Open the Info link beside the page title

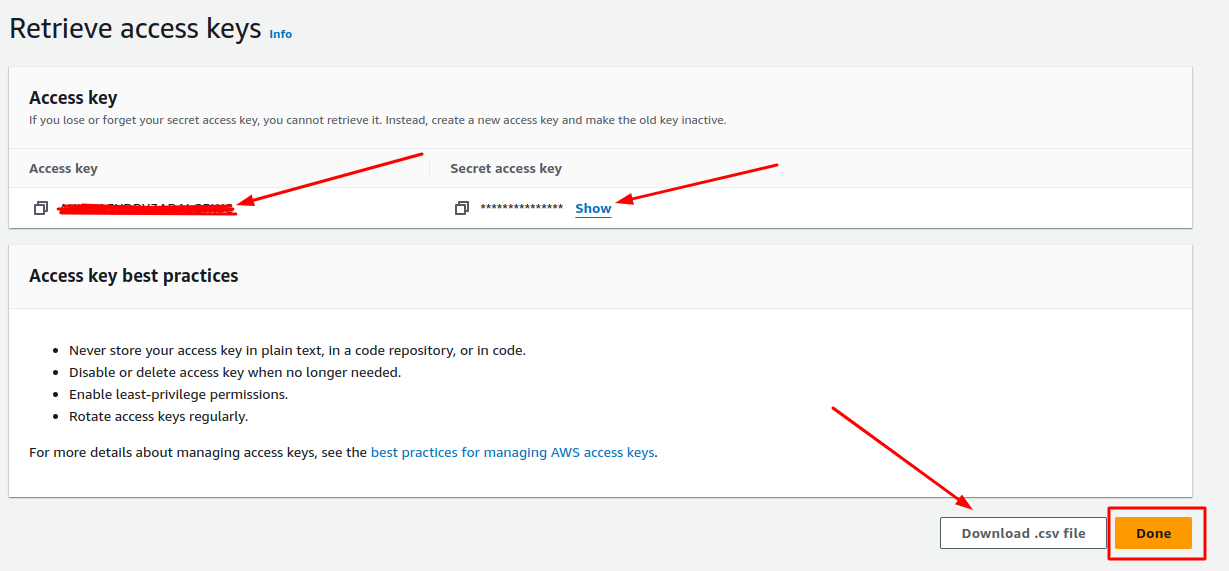pos(281,34)
